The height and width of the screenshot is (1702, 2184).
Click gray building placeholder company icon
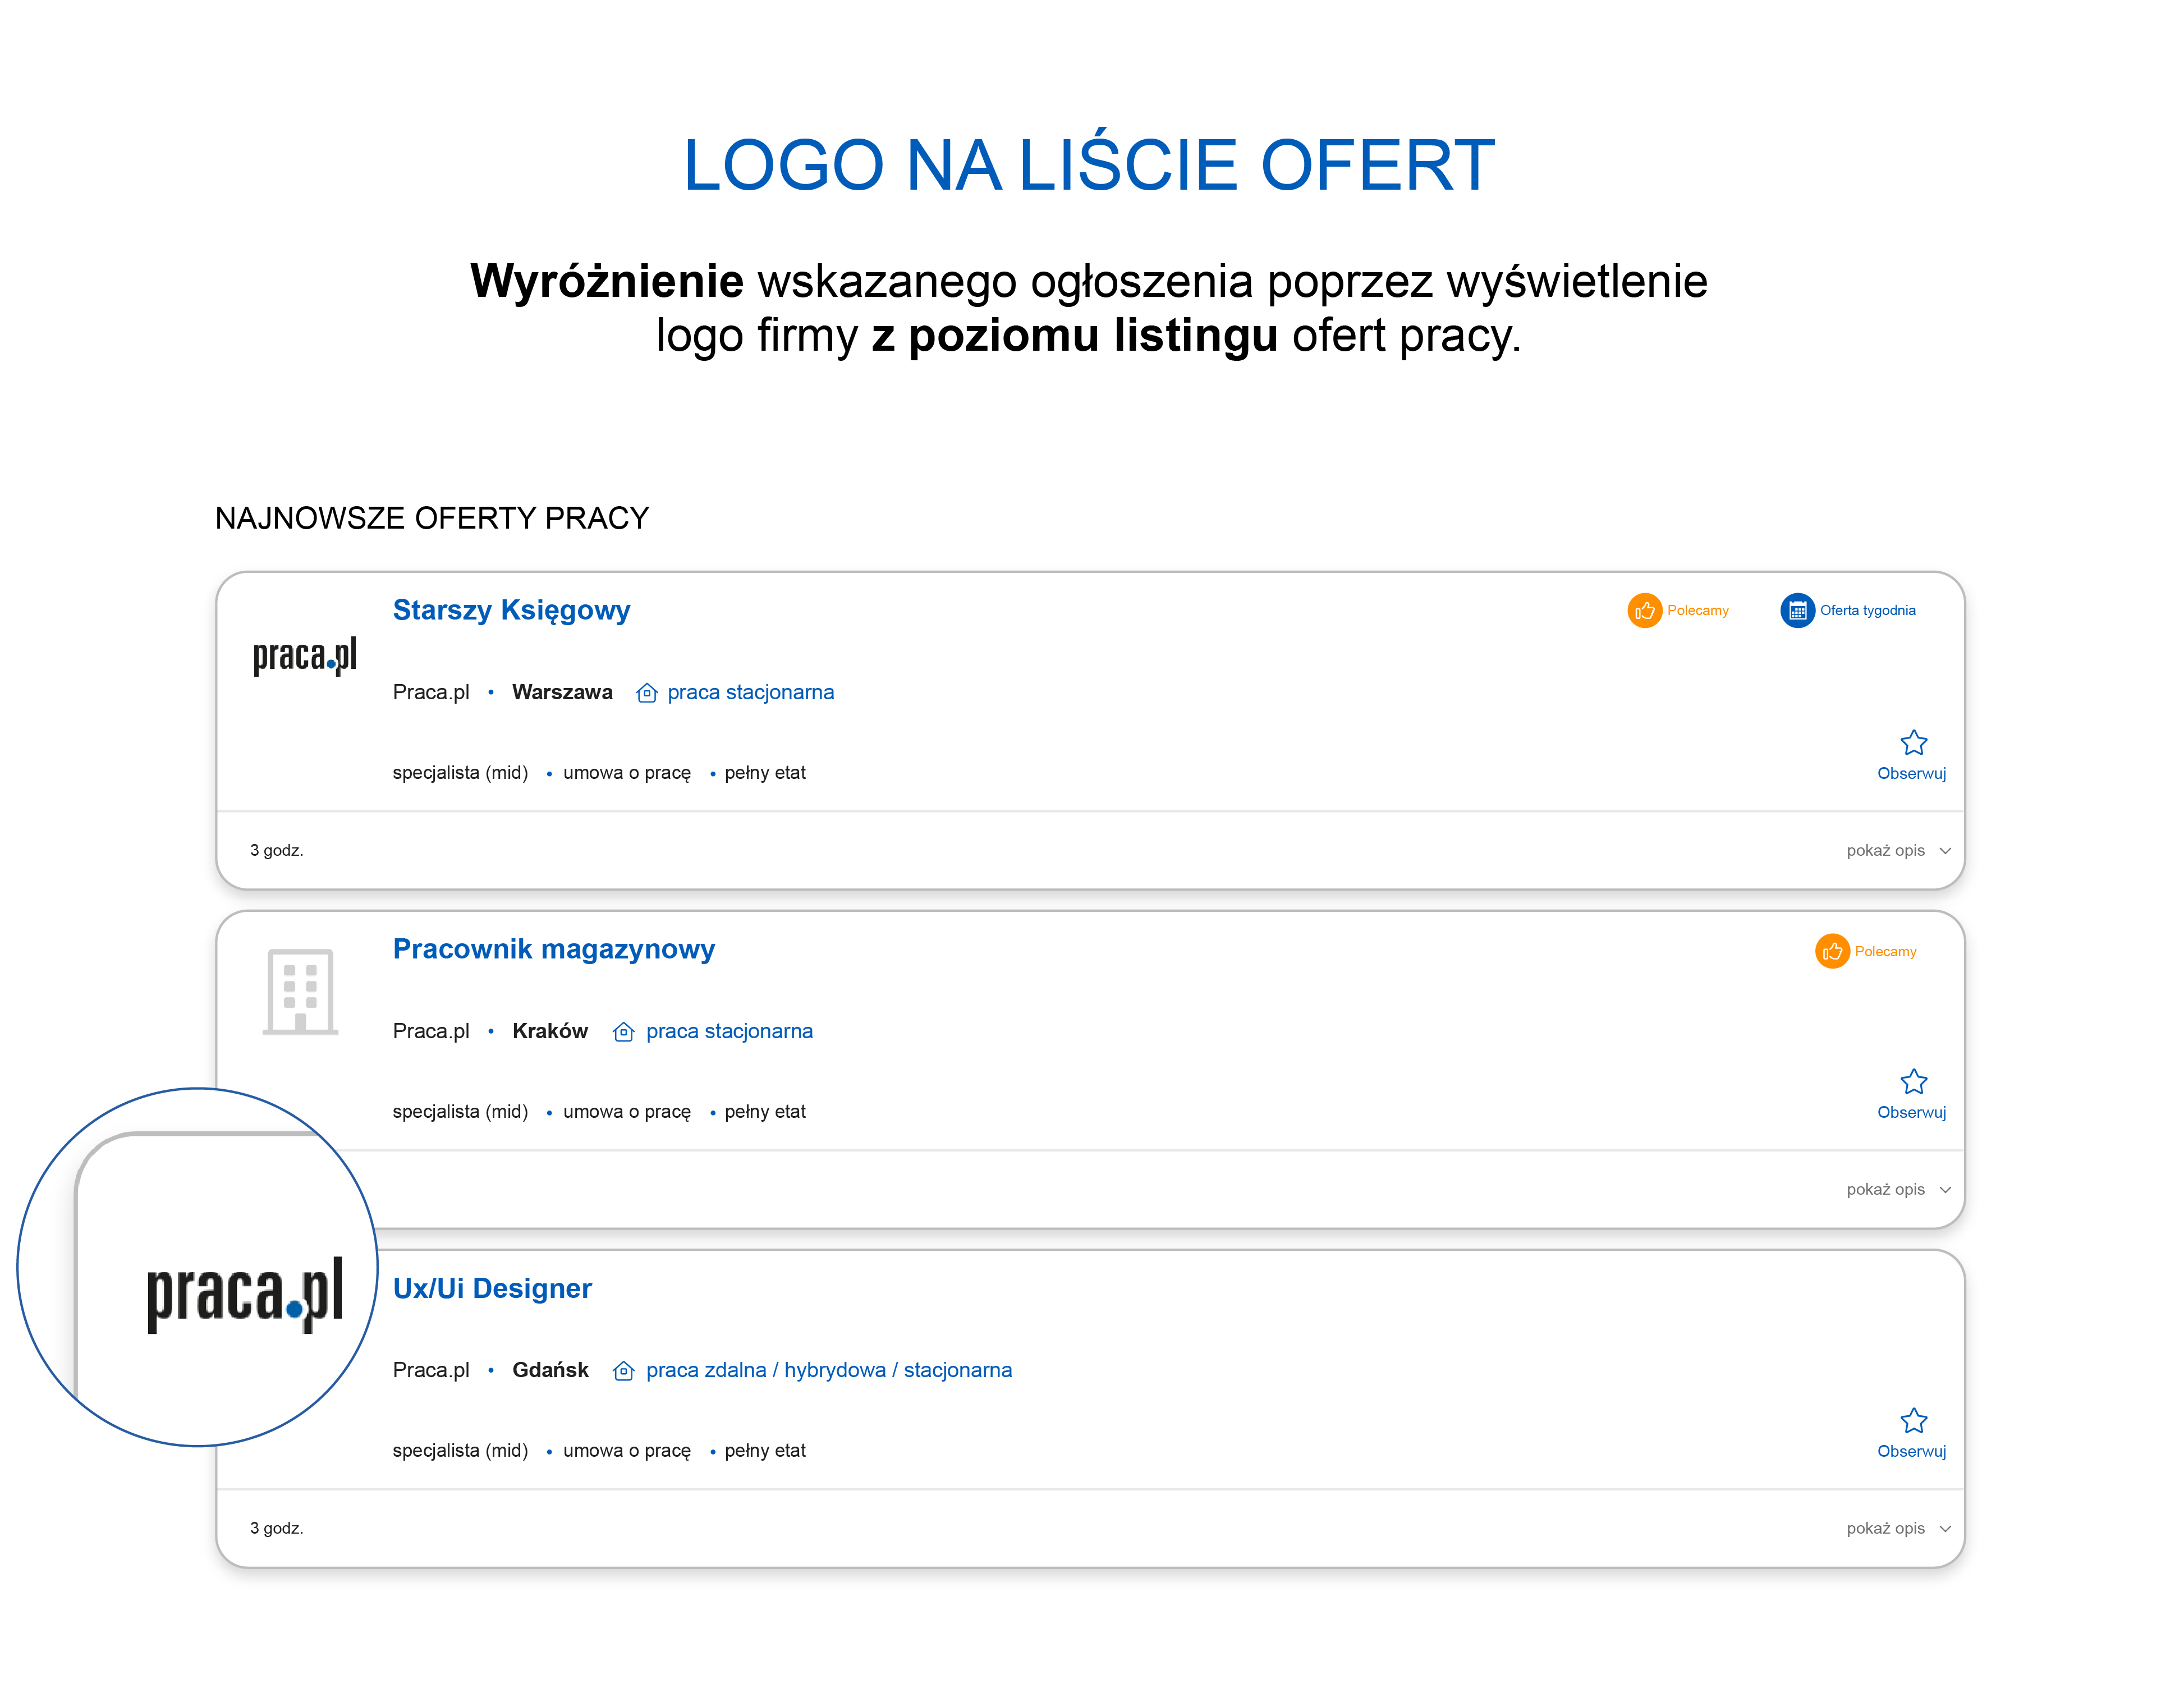coord(300,991)
